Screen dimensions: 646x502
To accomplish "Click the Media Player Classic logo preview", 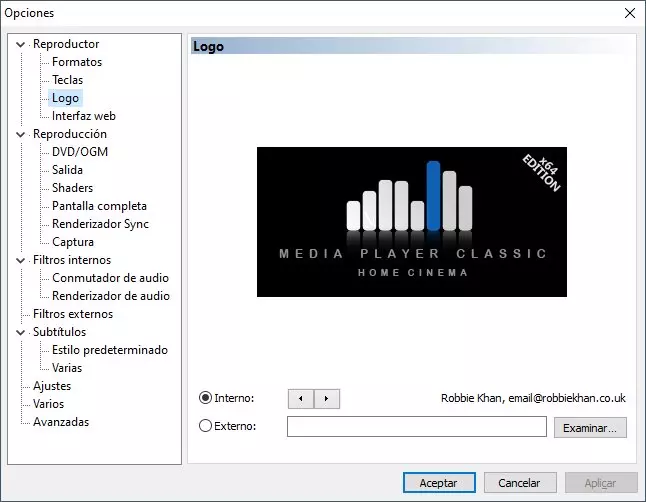I will coord(412,222).
